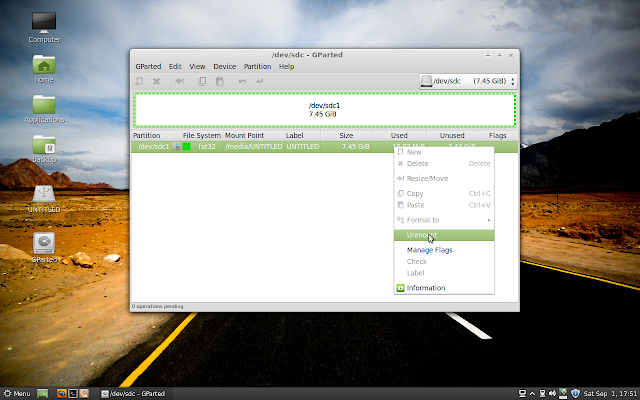Click the Apply all operations toolbar icon
Screen dimensions: 640x400
(260, 81)
